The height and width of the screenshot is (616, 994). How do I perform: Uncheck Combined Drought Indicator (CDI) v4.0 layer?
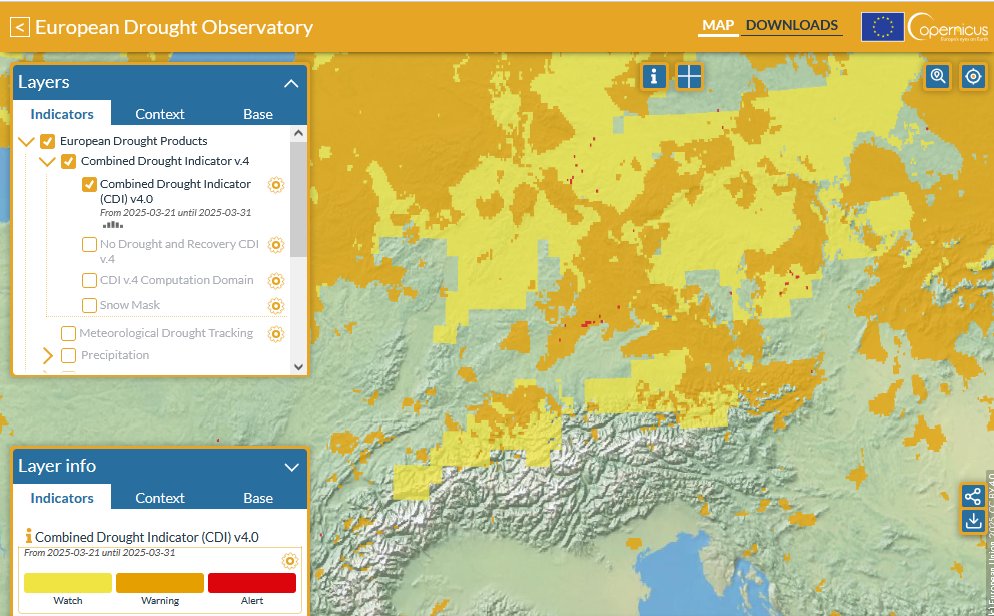89,184
